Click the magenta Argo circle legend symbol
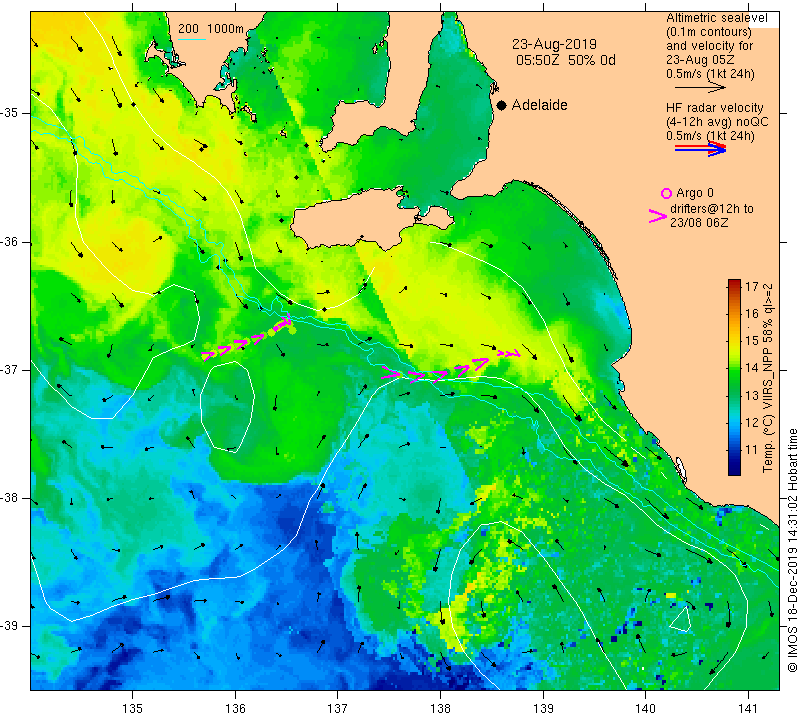This screenshot has height=720, width=800. click(x=666, y=193)
